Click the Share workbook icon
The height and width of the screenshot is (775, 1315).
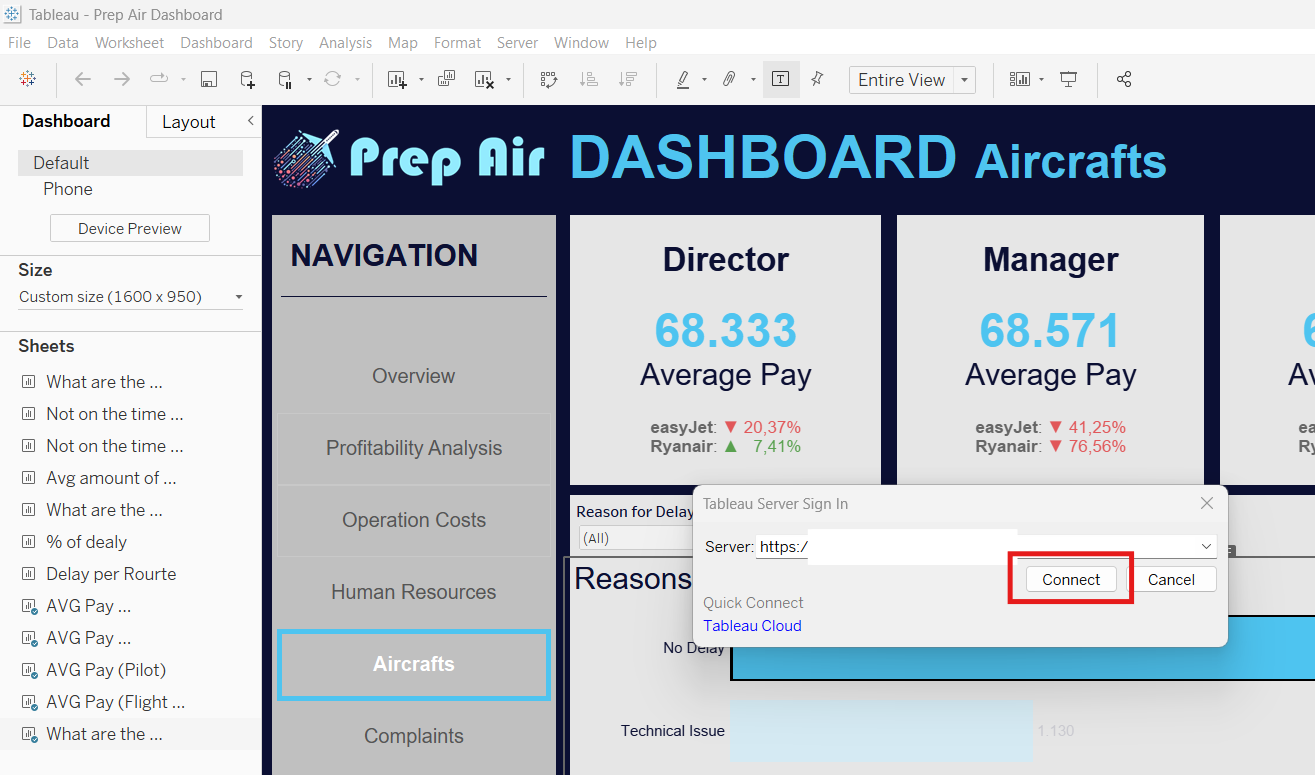coord(1124,79)
